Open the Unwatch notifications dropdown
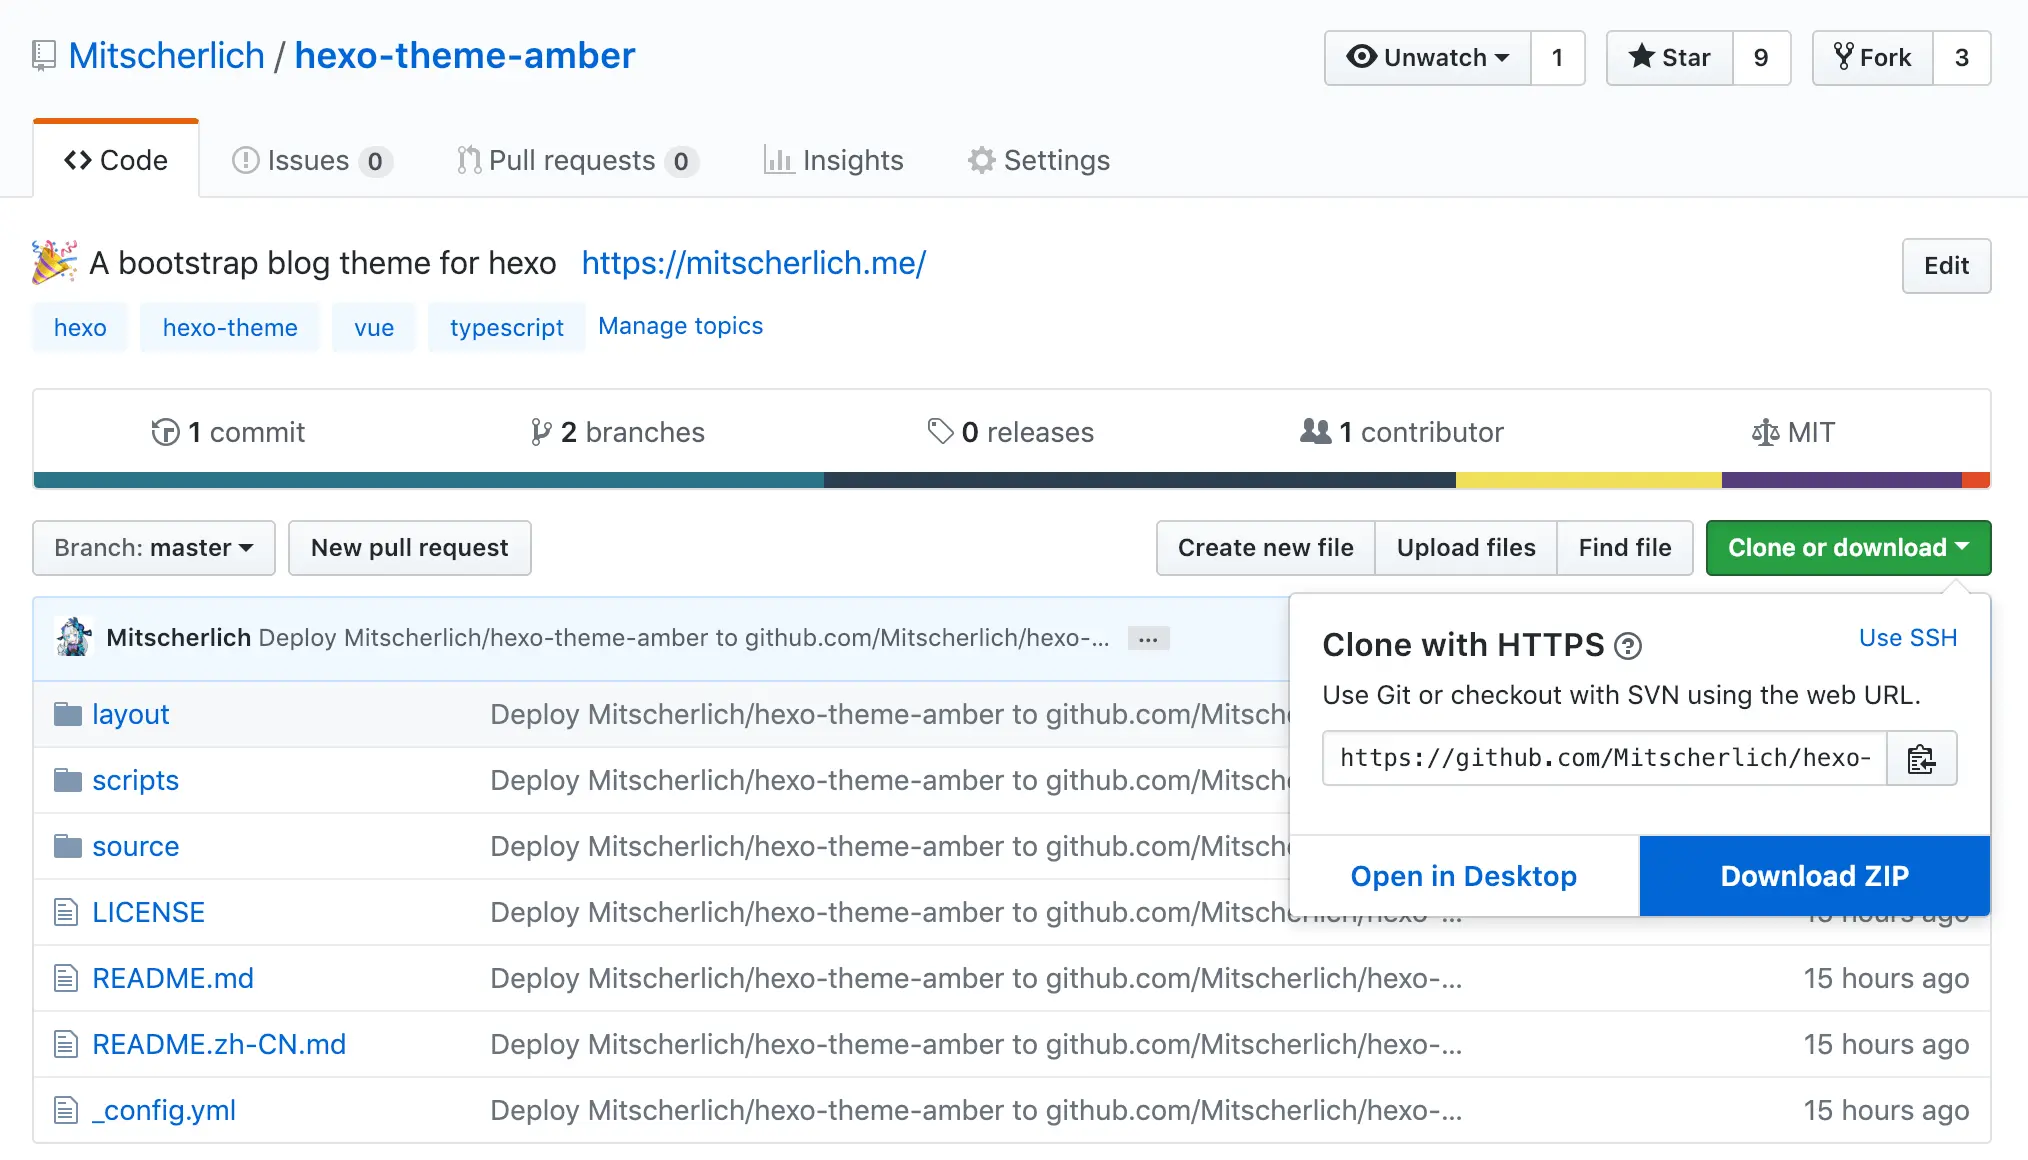The width and height of the screenshot is (2028, 1160). (1428, 58)
